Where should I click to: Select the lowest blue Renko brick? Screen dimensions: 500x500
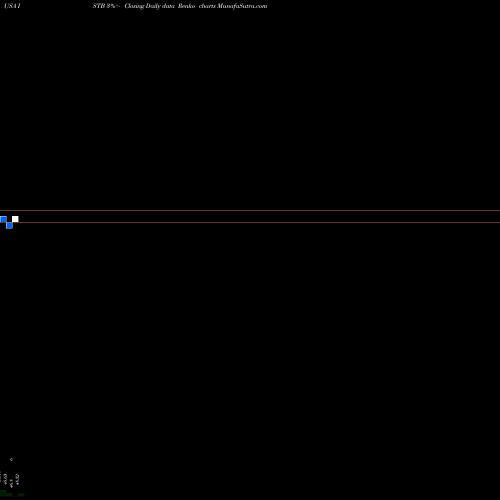coord(9,225)
